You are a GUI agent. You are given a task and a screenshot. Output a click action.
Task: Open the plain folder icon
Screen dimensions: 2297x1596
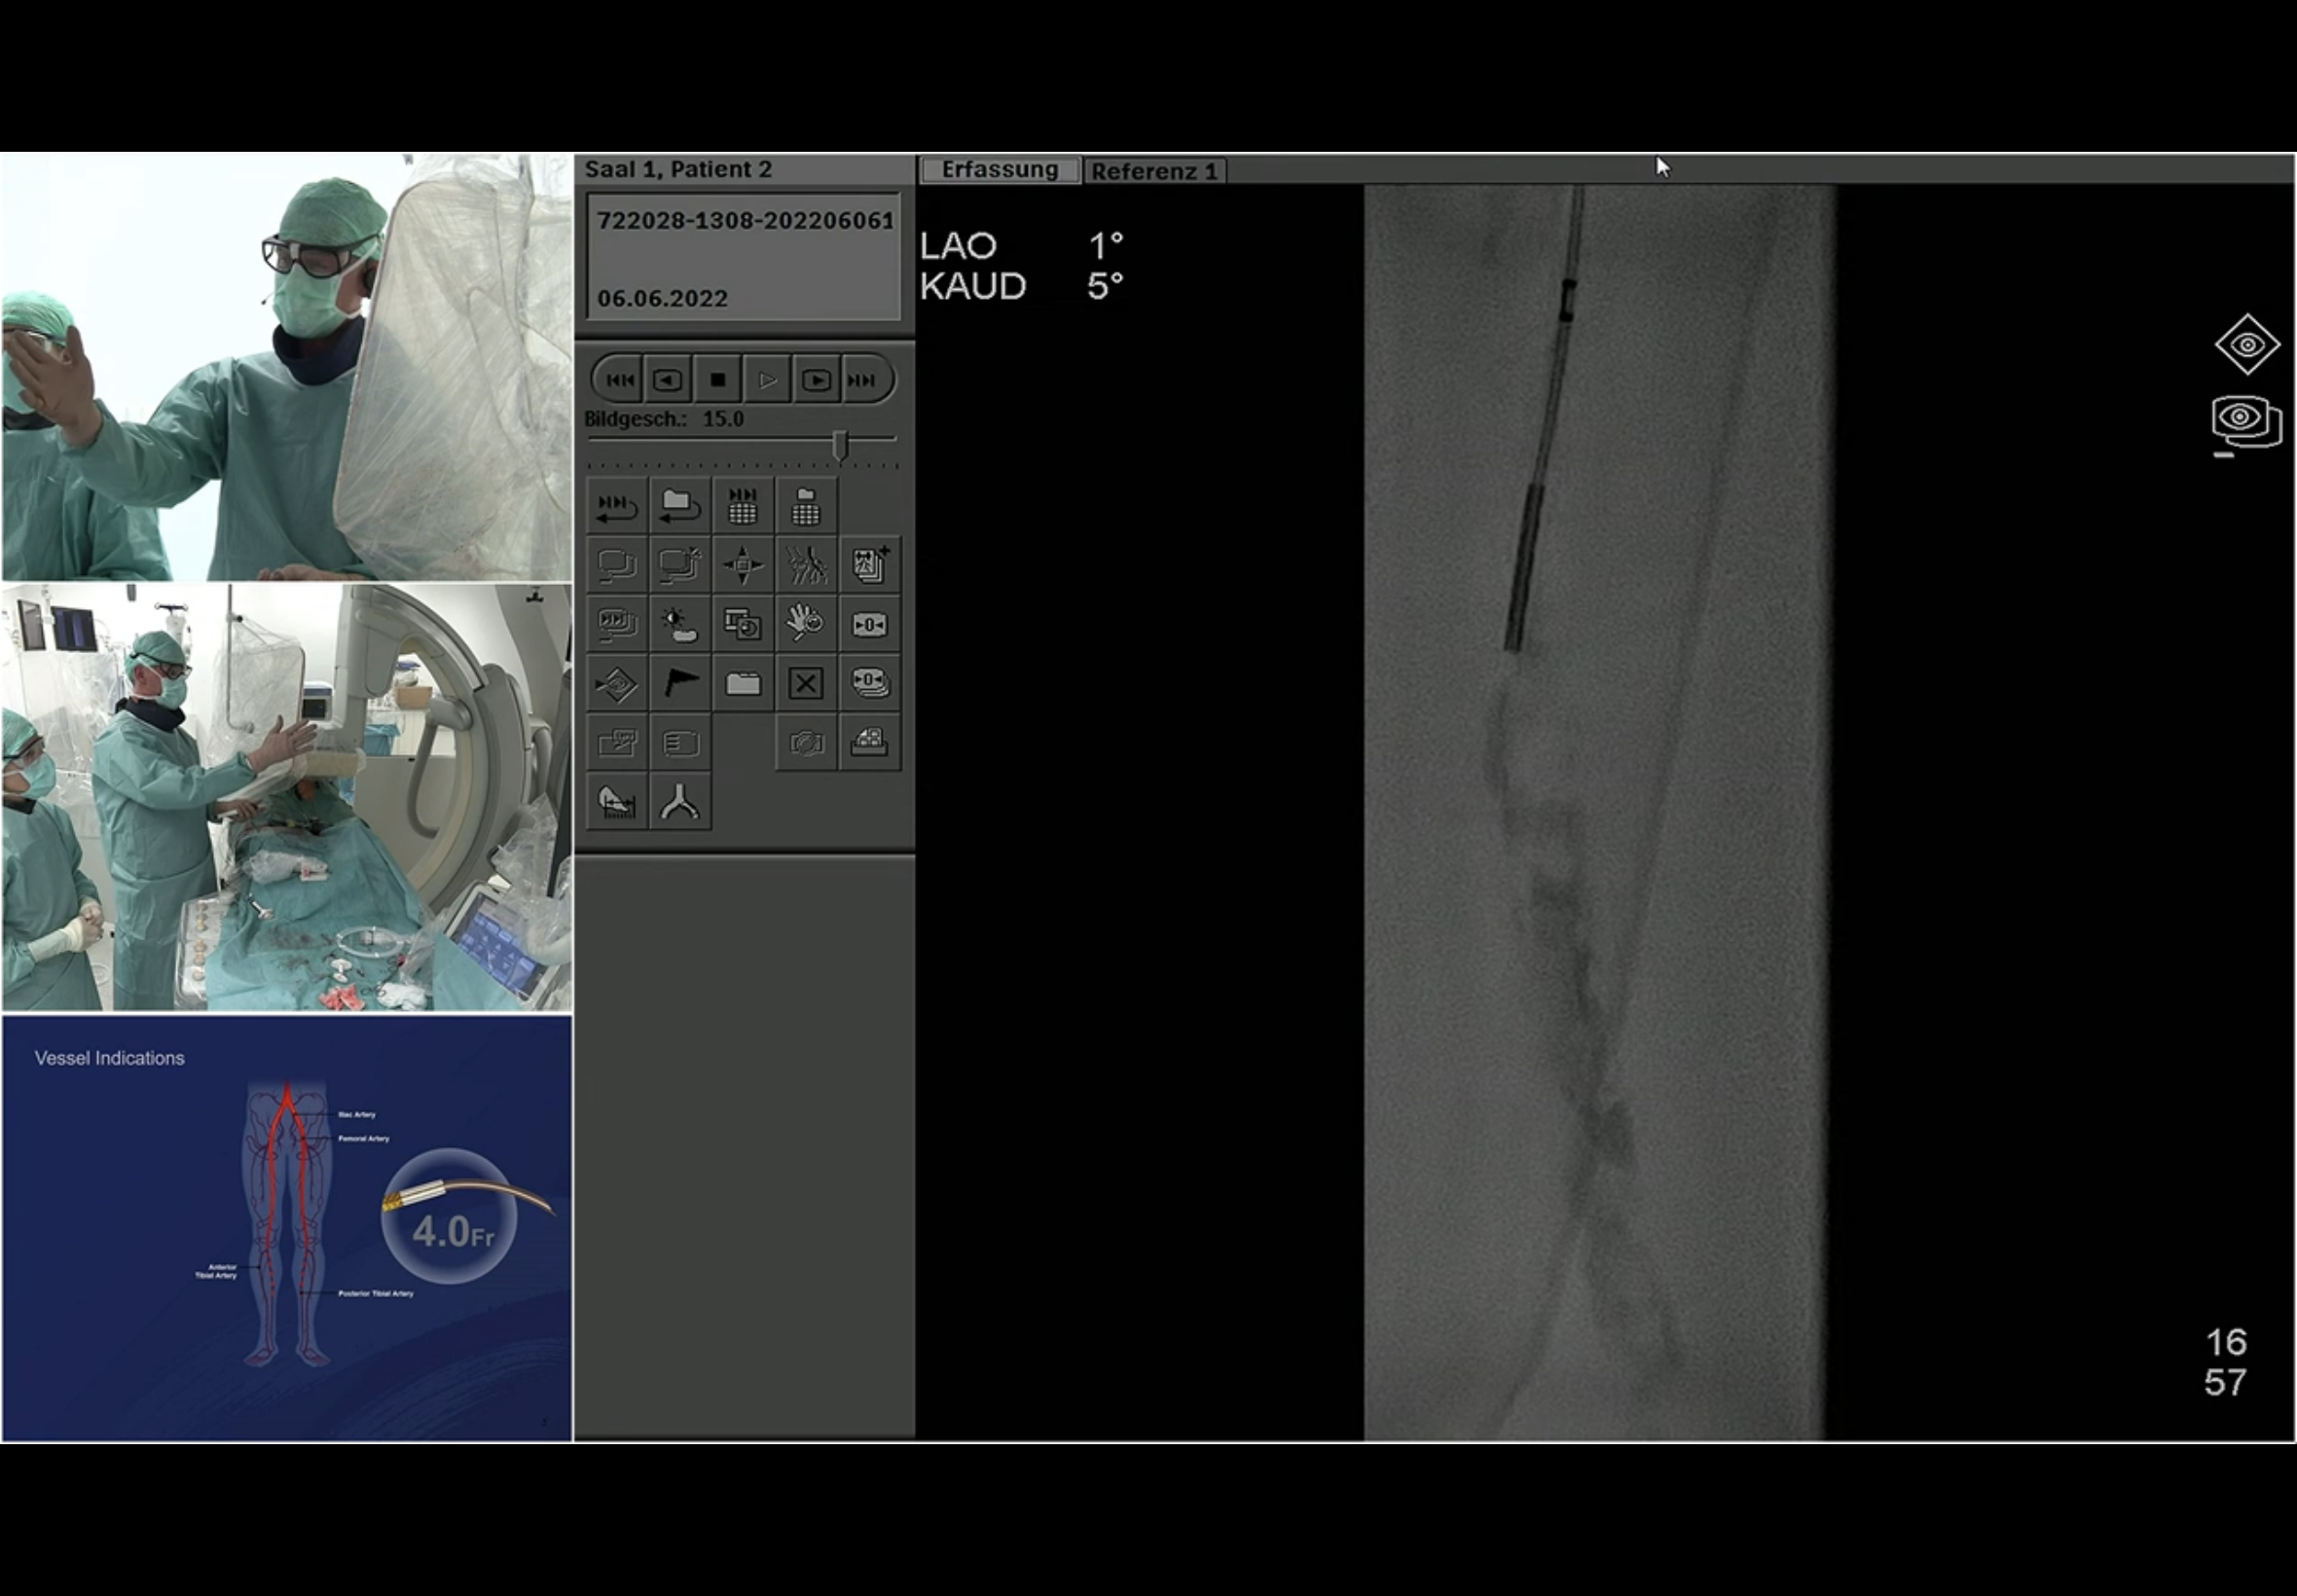coord(743,684)
